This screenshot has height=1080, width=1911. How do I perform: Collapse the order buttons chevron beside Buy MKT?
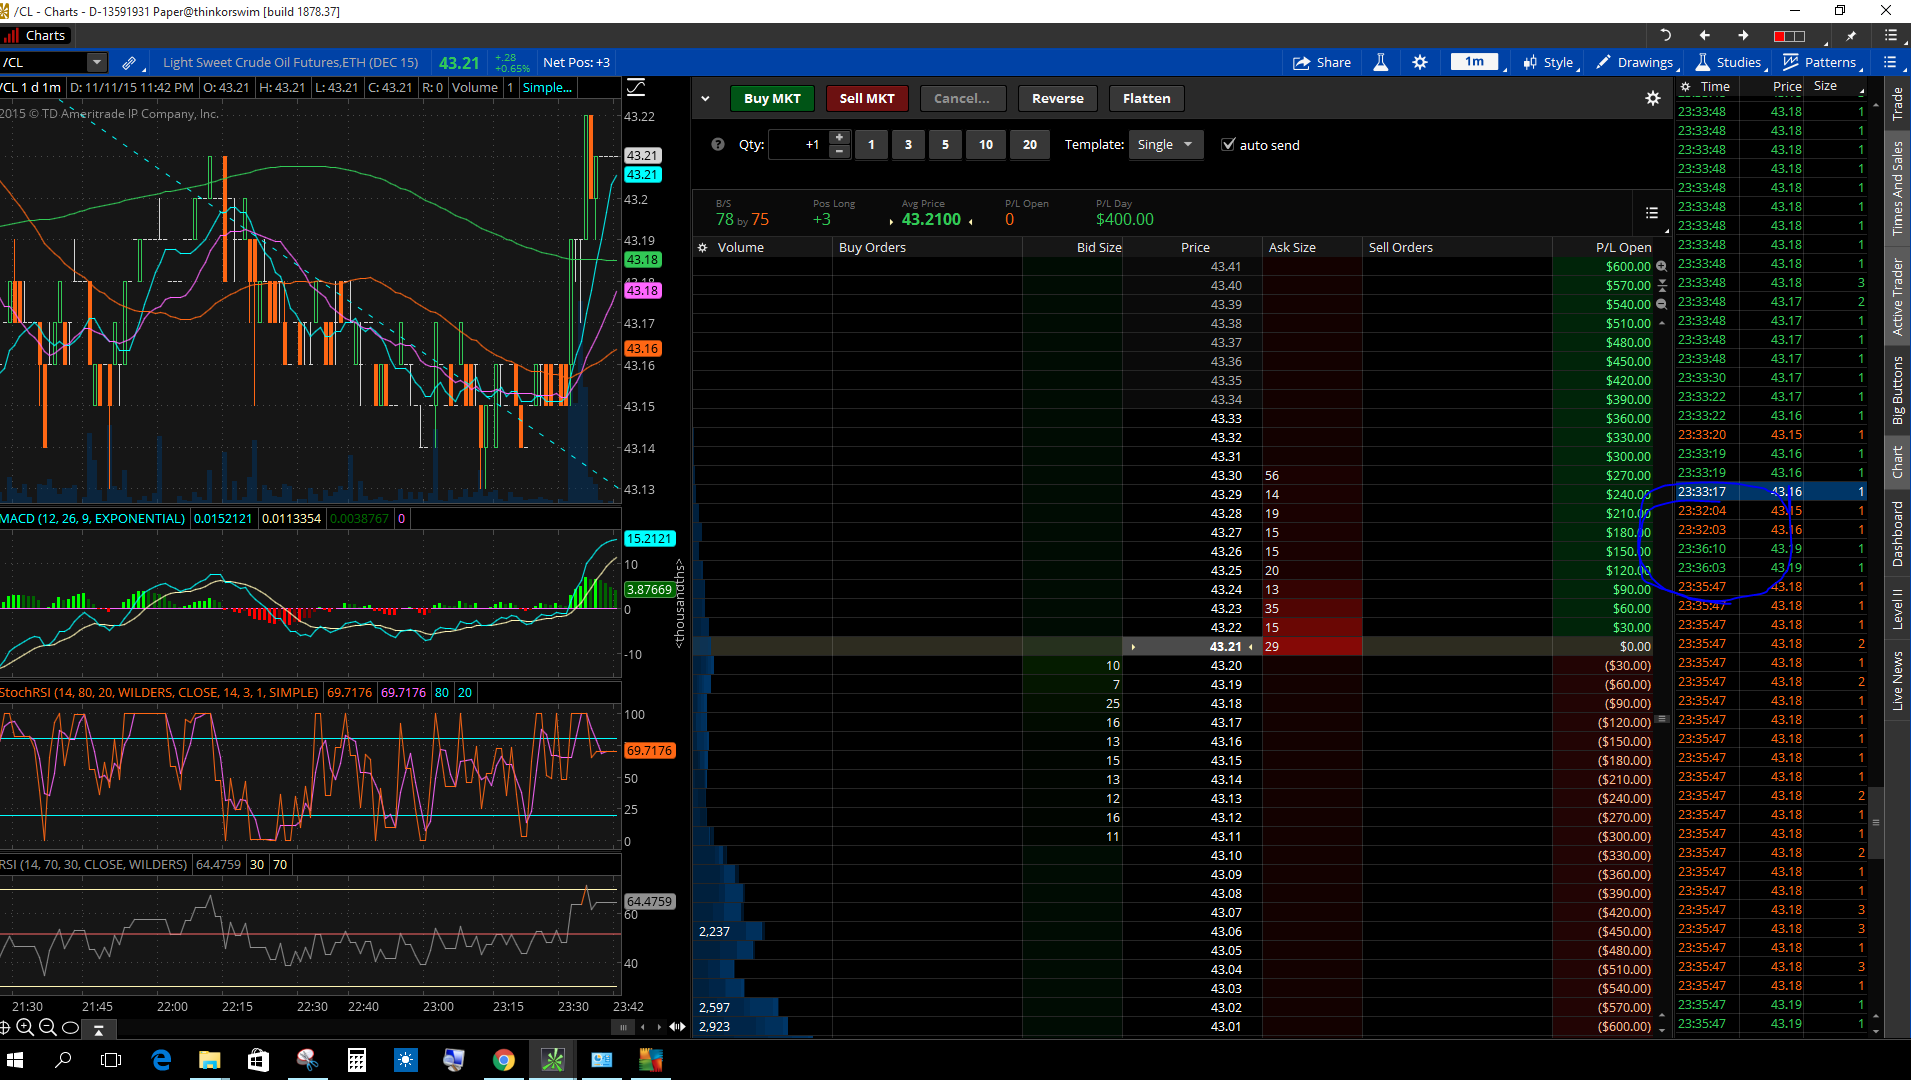(x=705, y=98)
